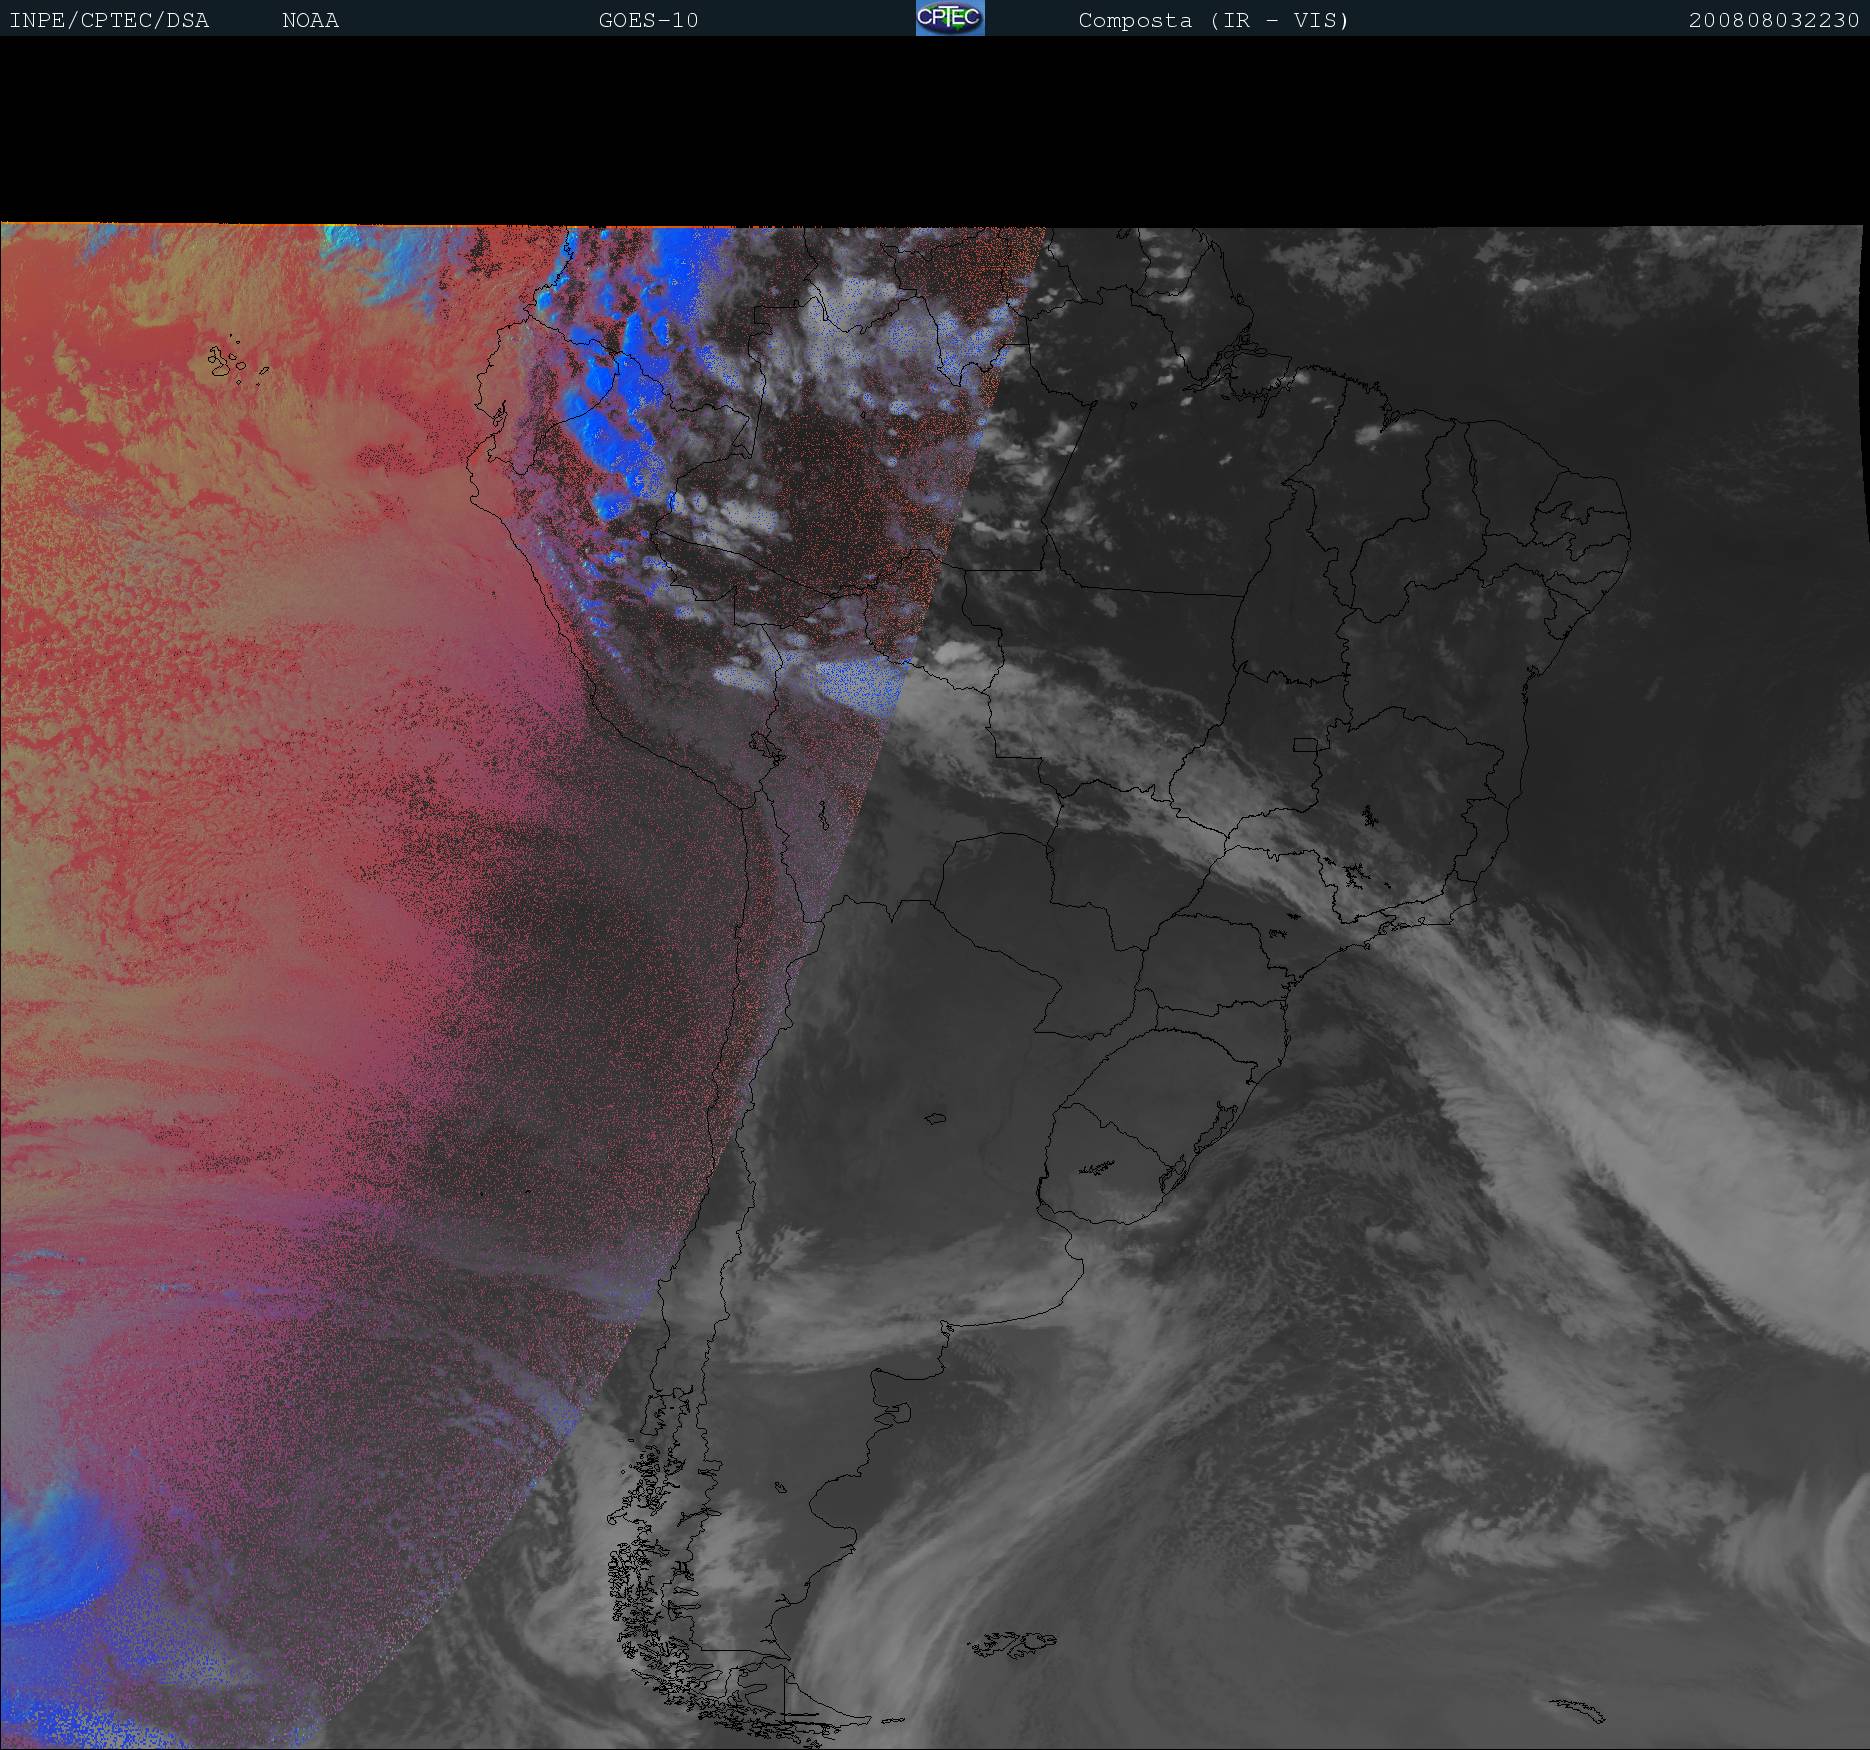The image size is (1870, 1750).
Task: Click the NOAA label in the header
Action: (311, 21)
